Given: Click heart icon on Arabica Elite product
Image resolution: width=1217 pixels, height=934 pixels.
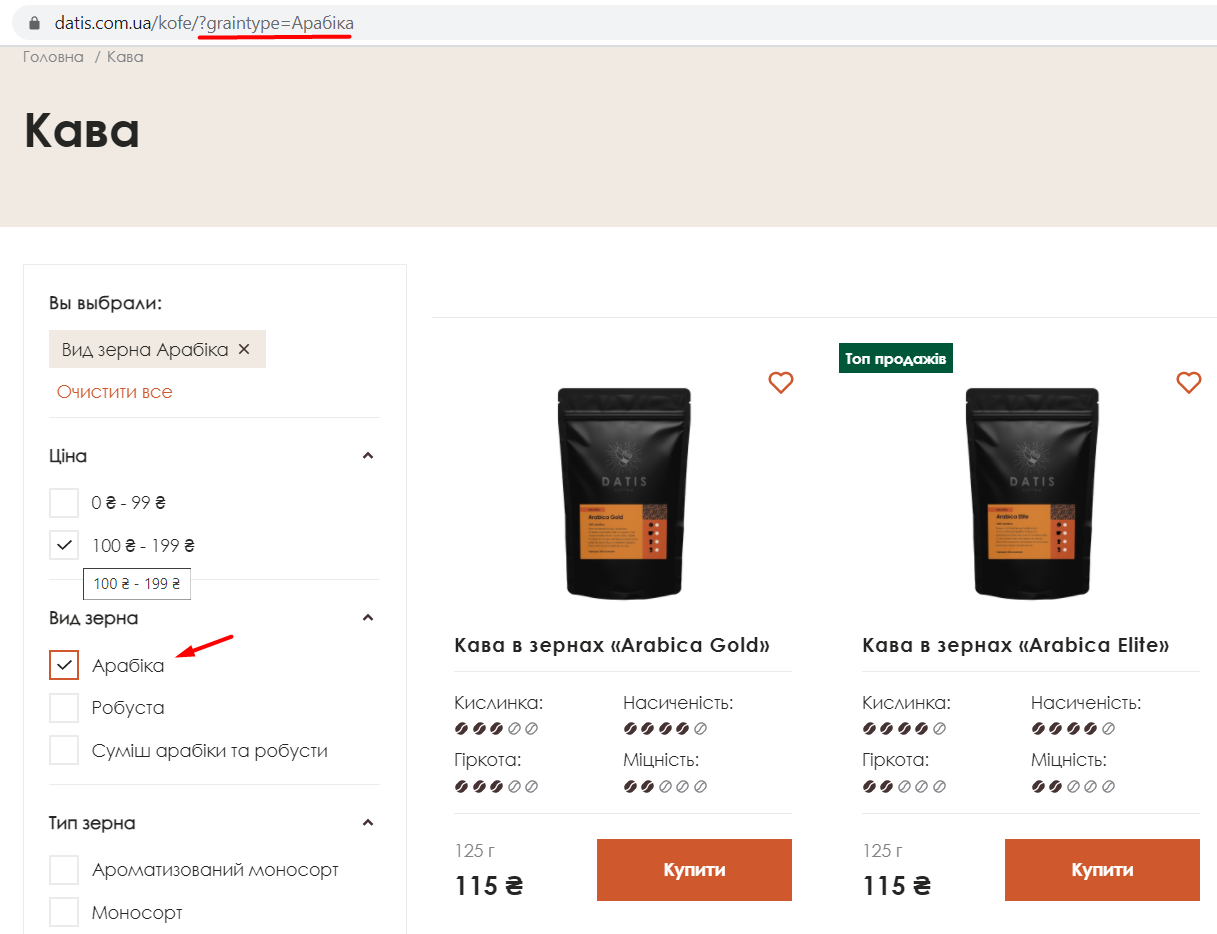Looking at the screenshot, I should tap(1188, 382).
